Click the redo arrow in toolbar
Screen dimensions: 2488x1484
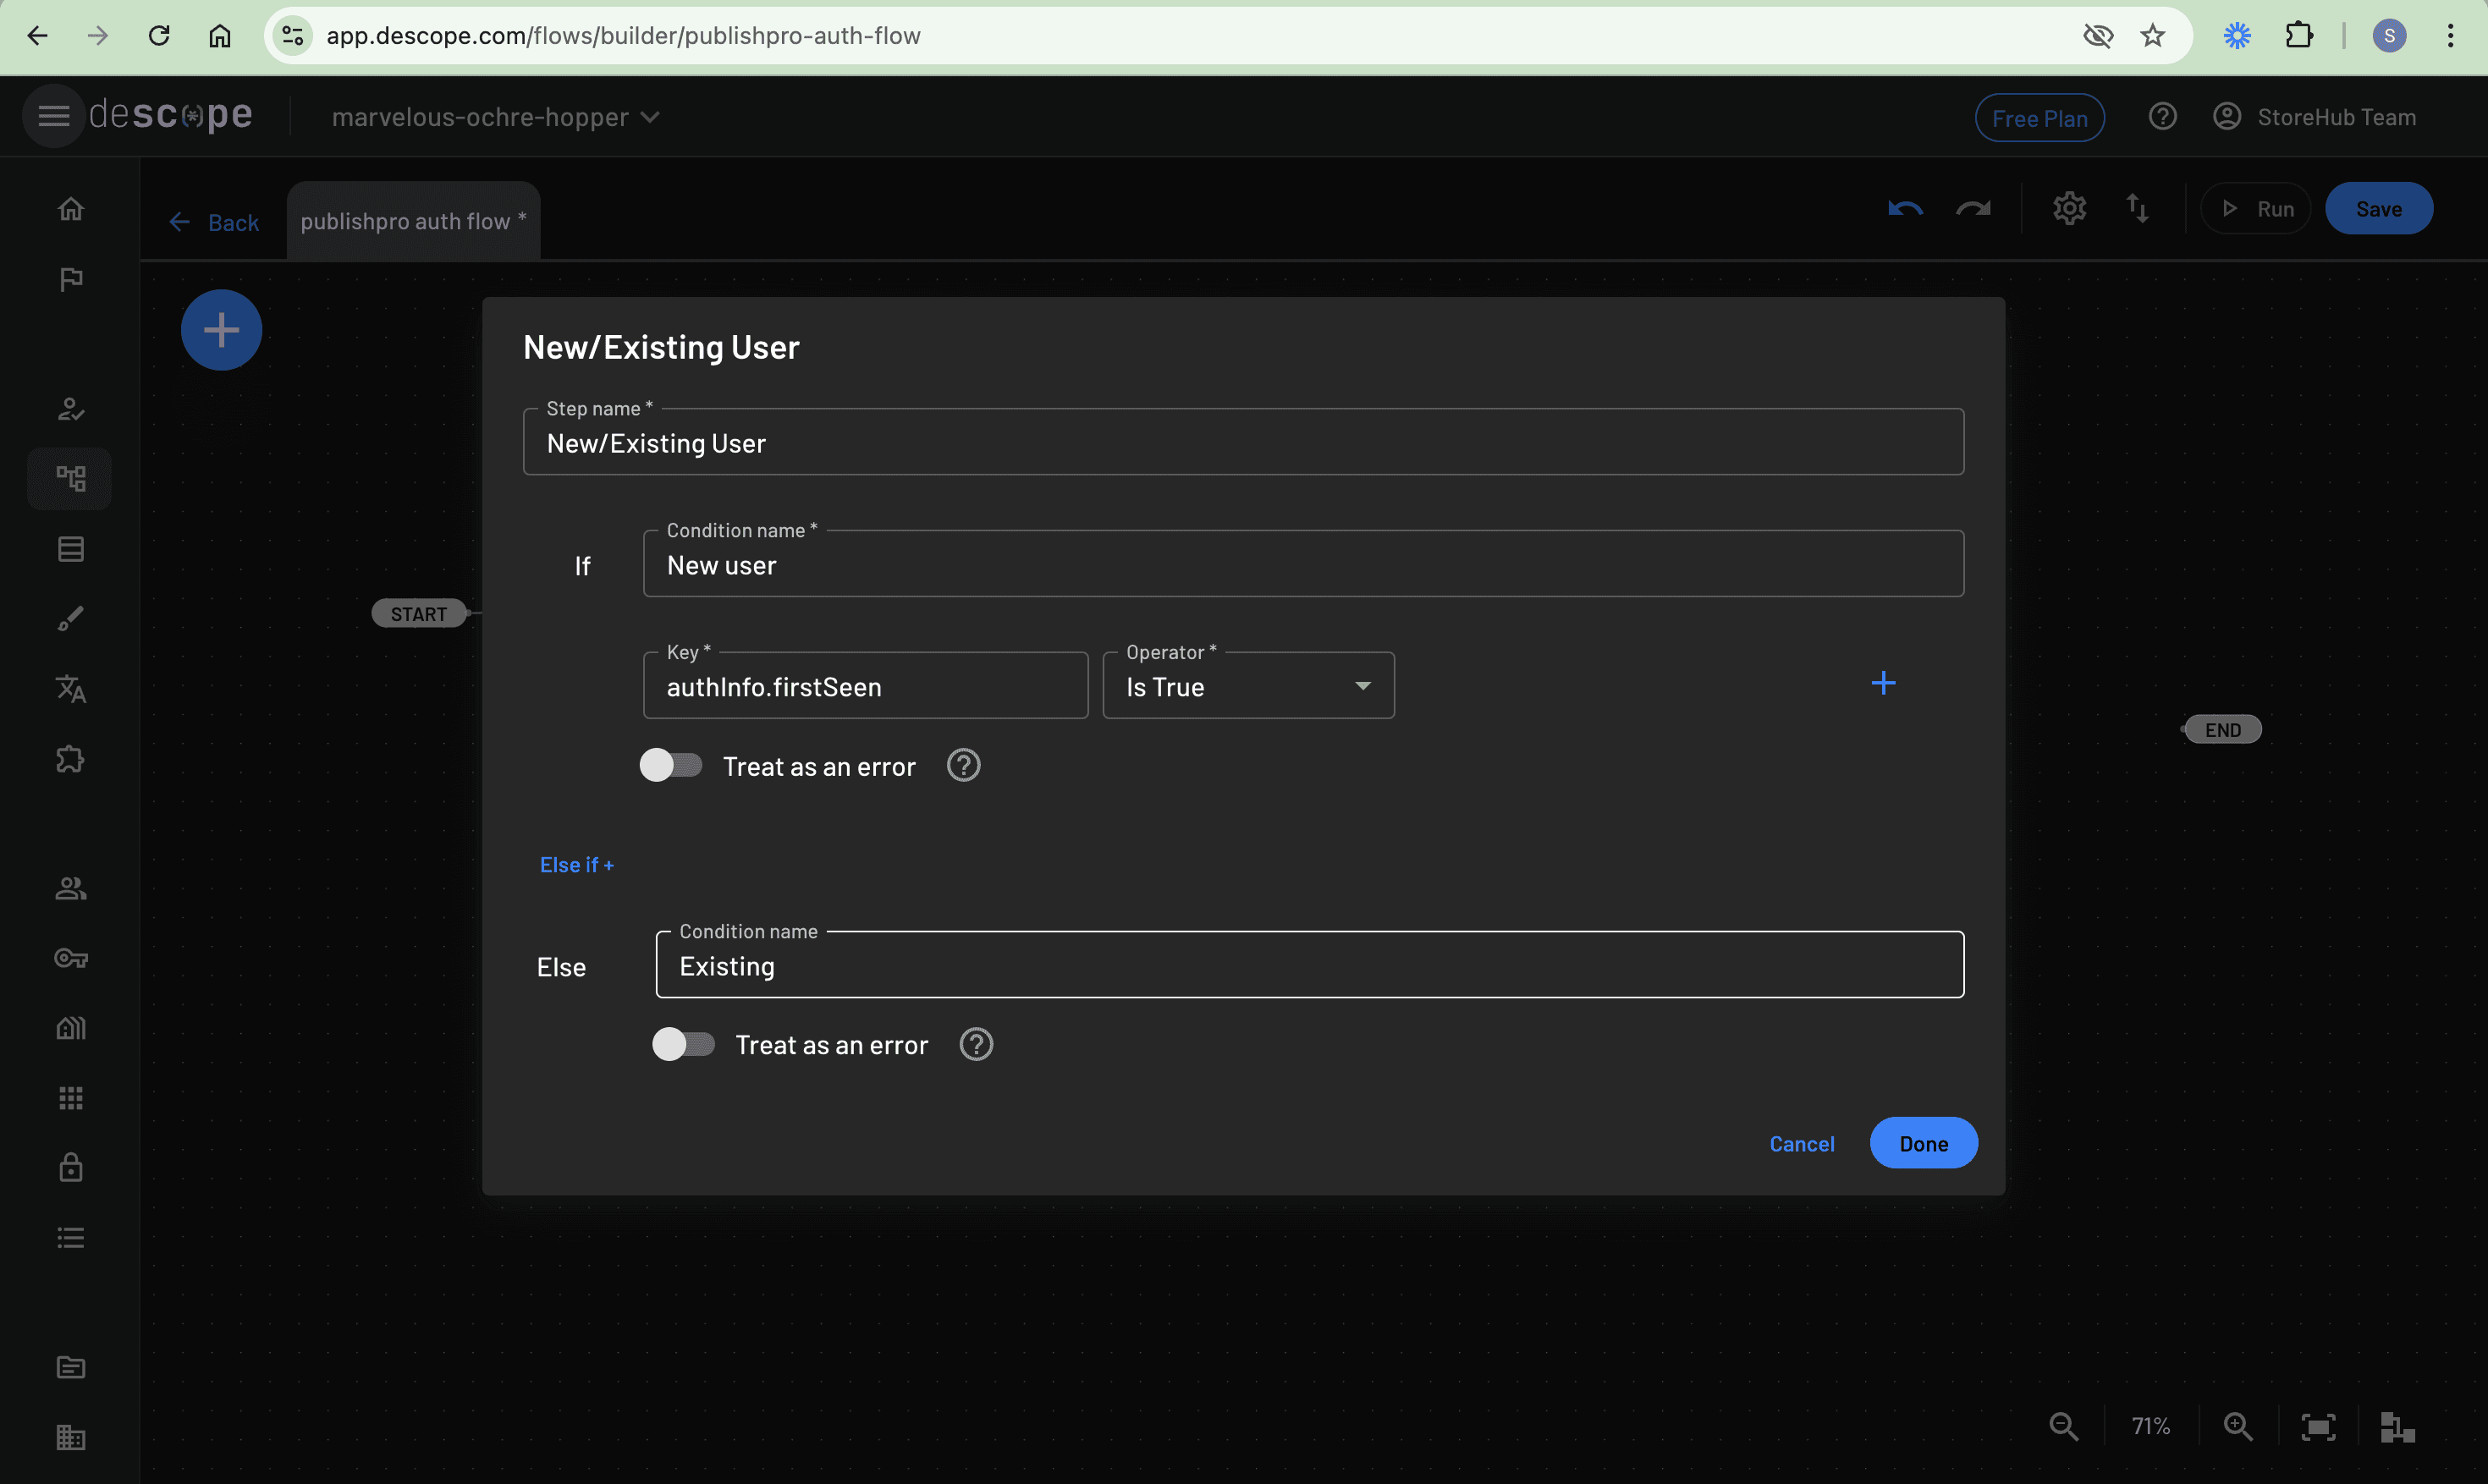[1973, 209]
